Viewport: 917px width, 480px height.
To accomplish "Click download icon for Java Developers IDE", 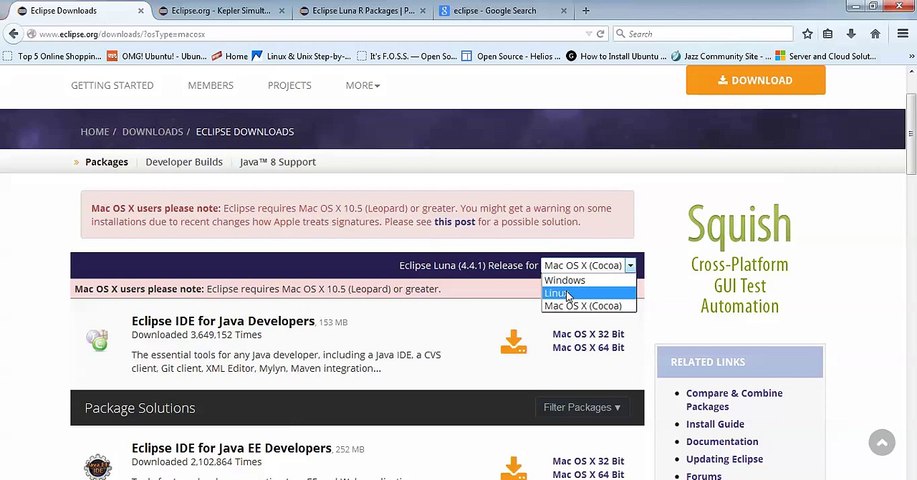I will (513, 341).
